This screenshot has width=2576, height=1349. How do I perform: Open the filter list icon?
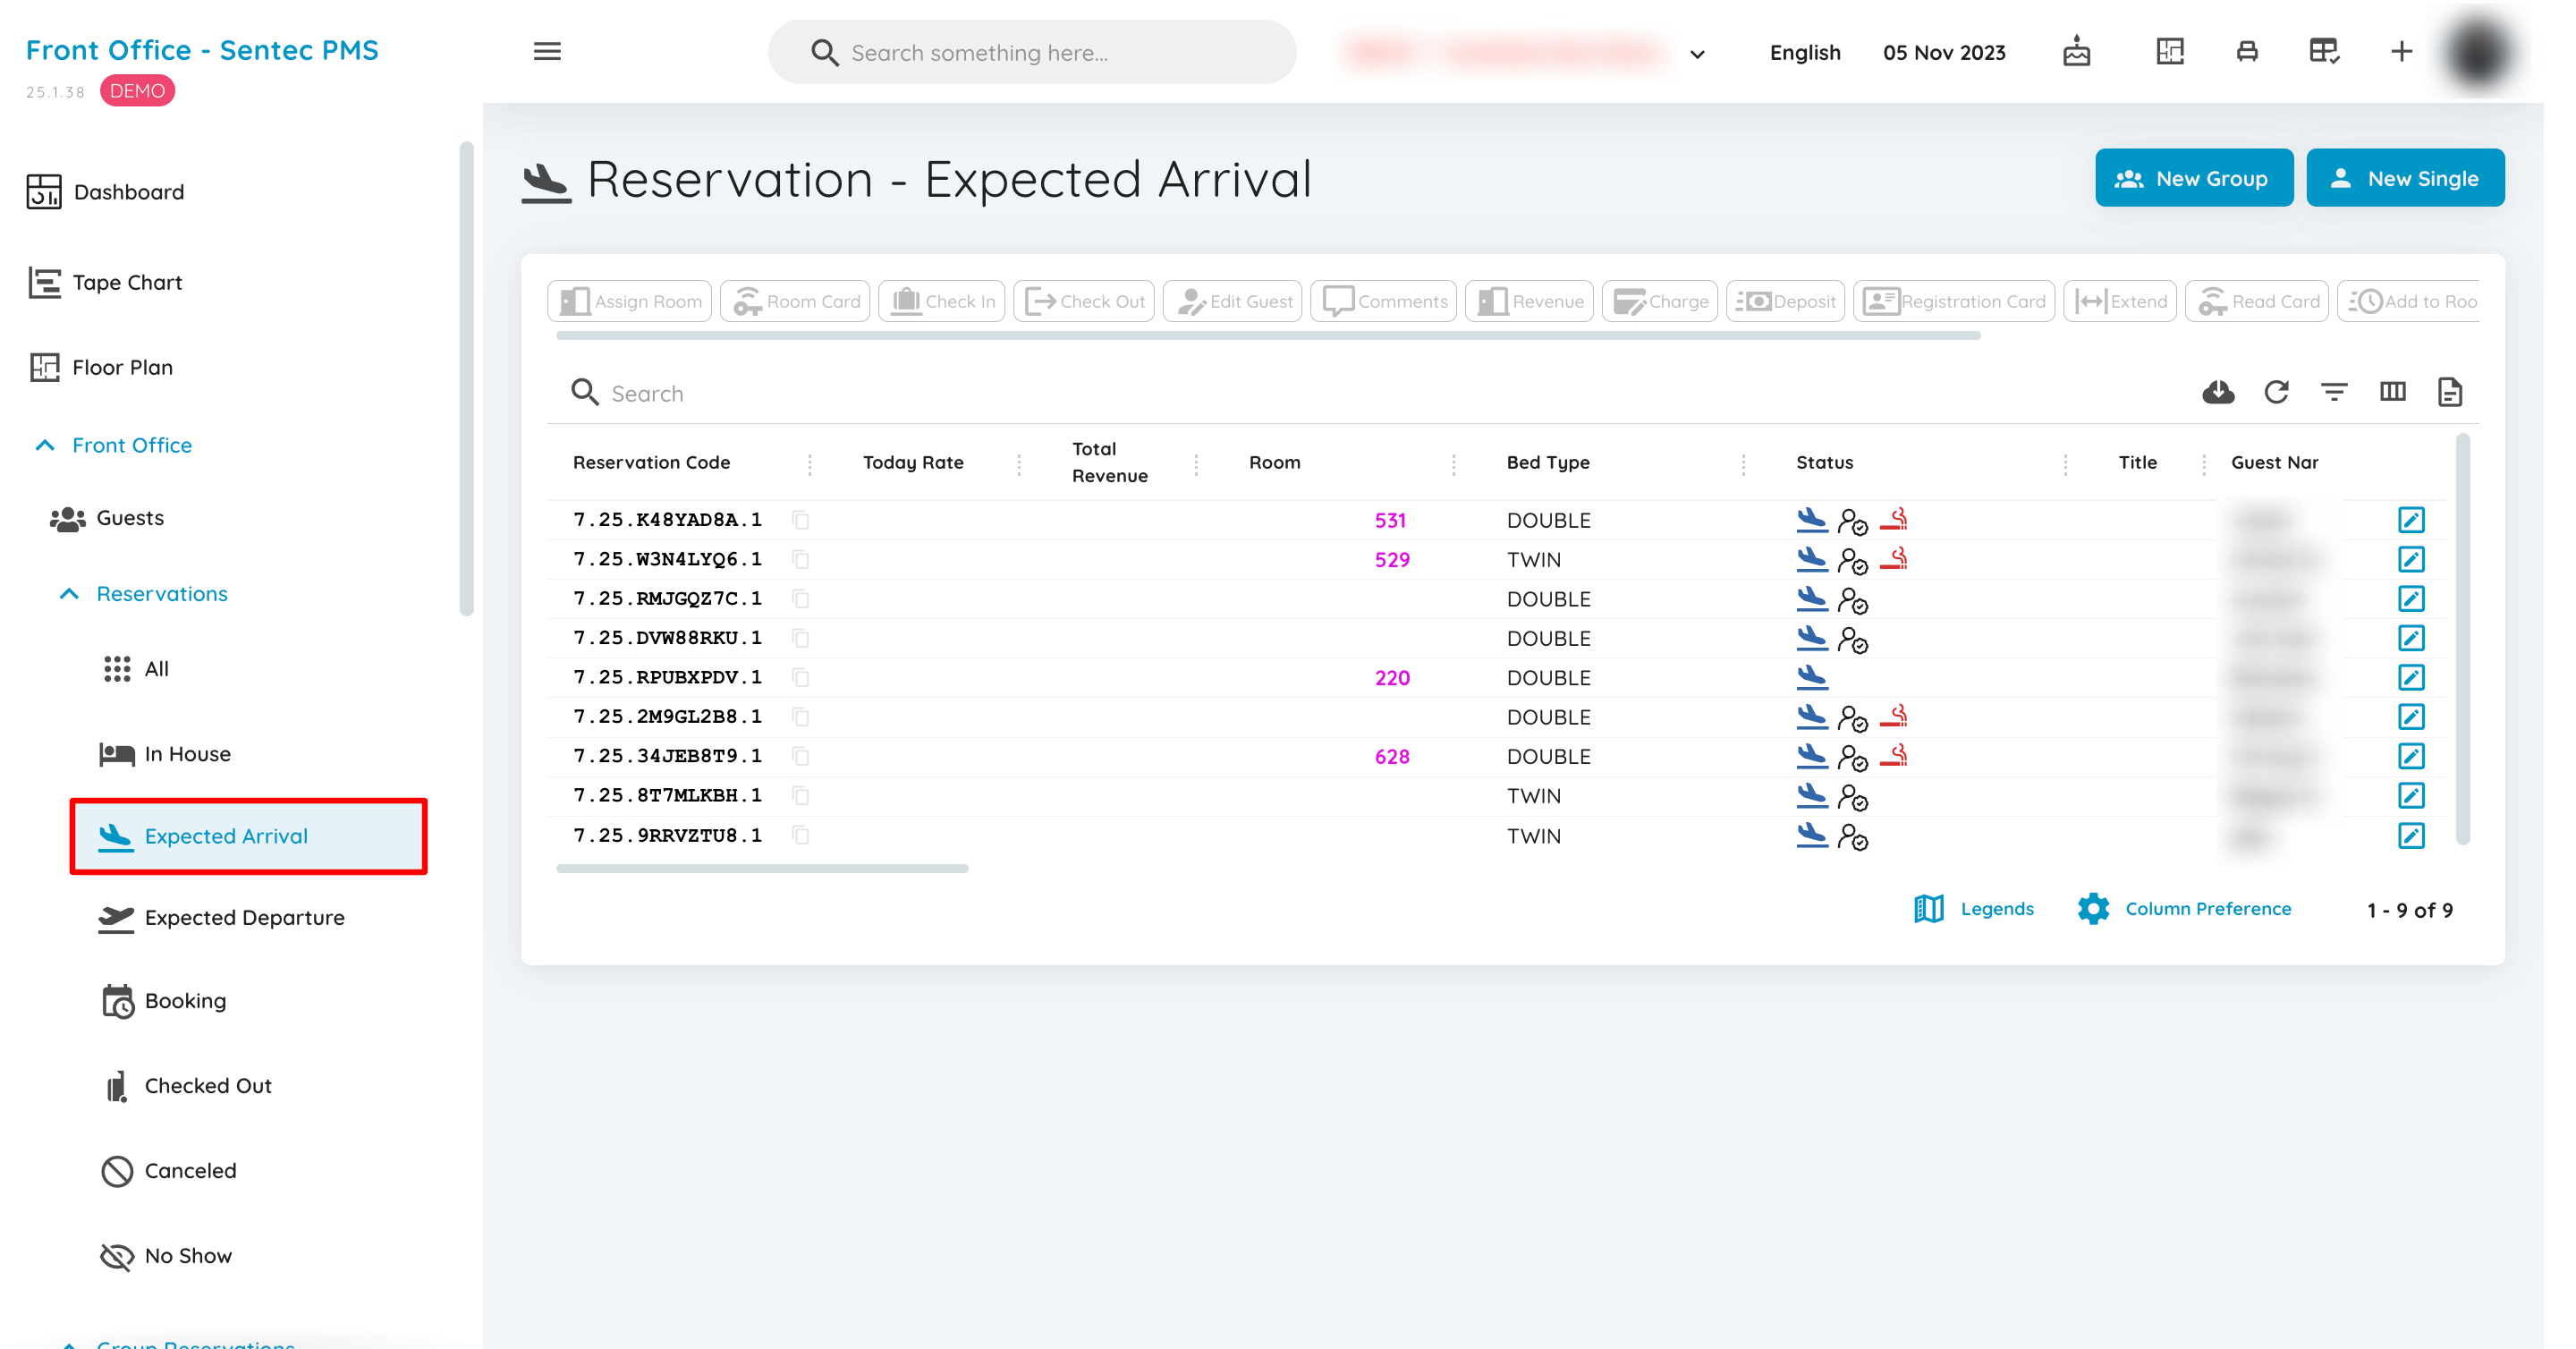pos(2334,392)
